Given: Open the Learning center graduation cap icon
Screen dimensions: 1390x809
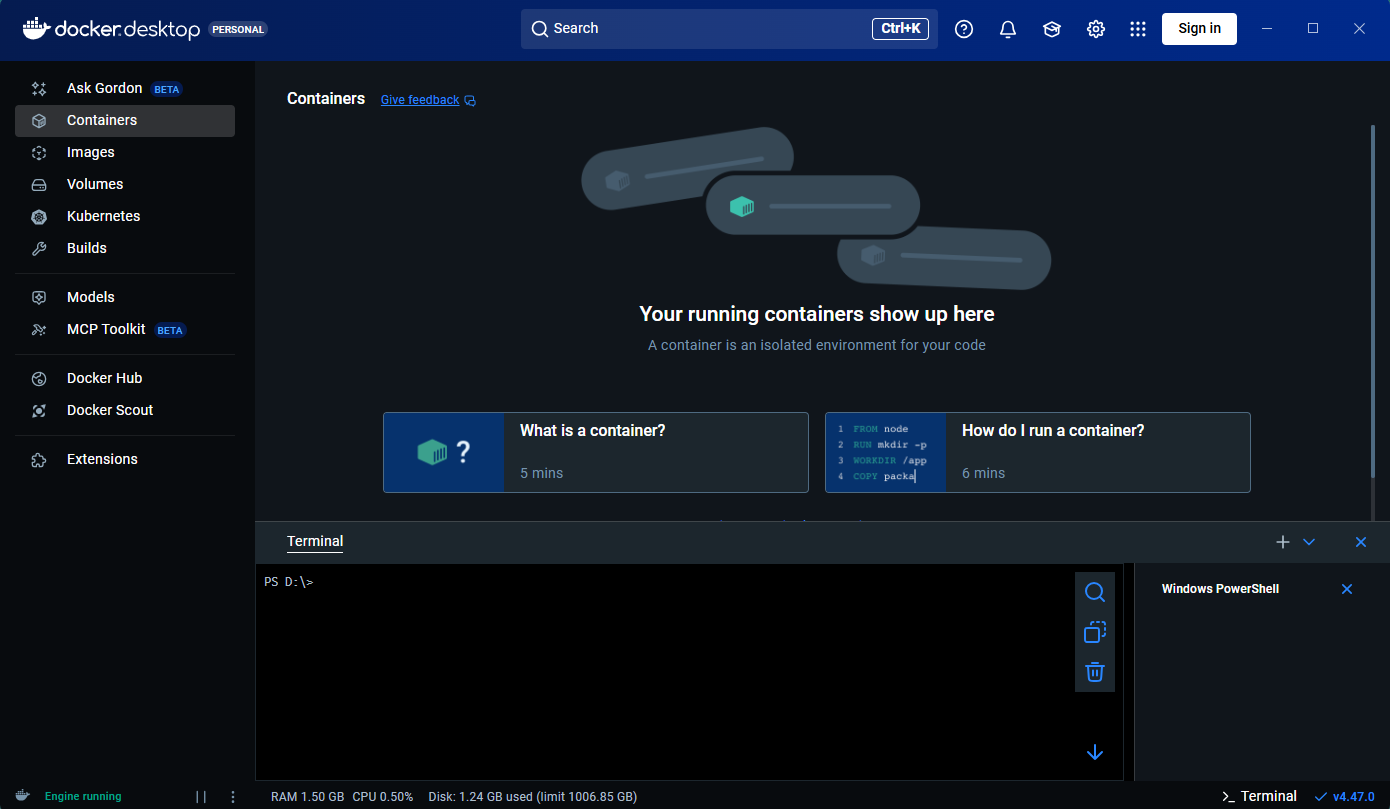Looking at the screenshot, I should click(1052, 29).
